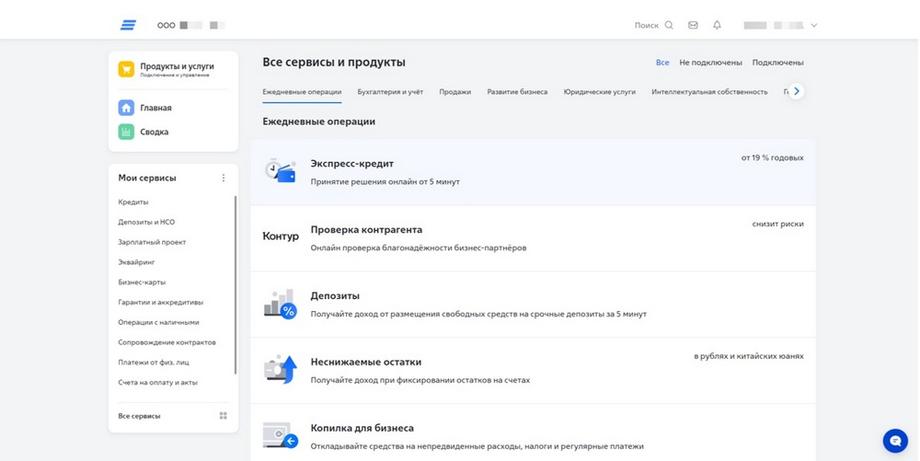Click the blue striped bank logo
920x461 pixels.
pyautogui.click(x=128, y=25)
